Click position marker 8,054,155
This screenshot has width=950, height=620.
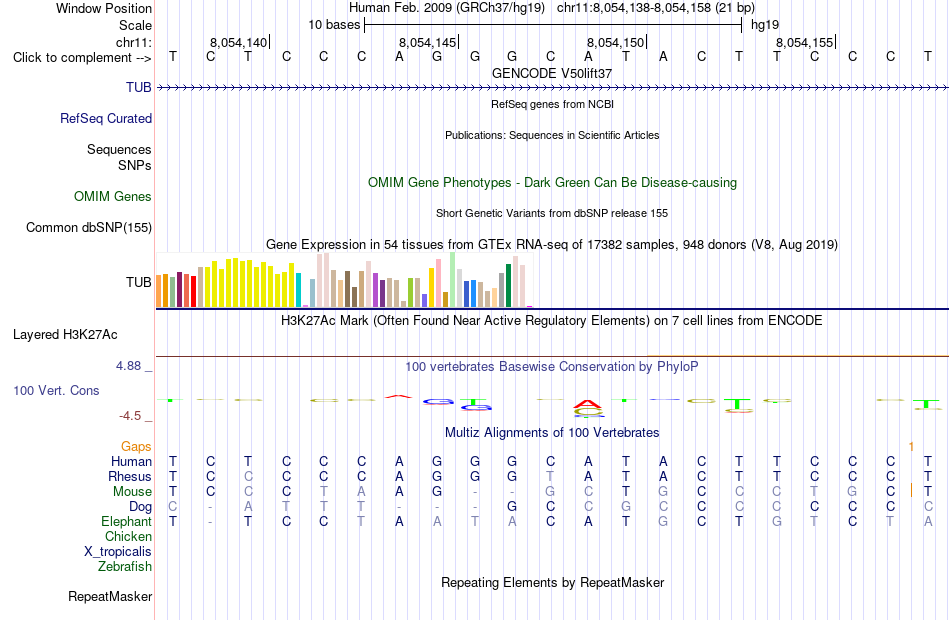[x=805, y=42]
